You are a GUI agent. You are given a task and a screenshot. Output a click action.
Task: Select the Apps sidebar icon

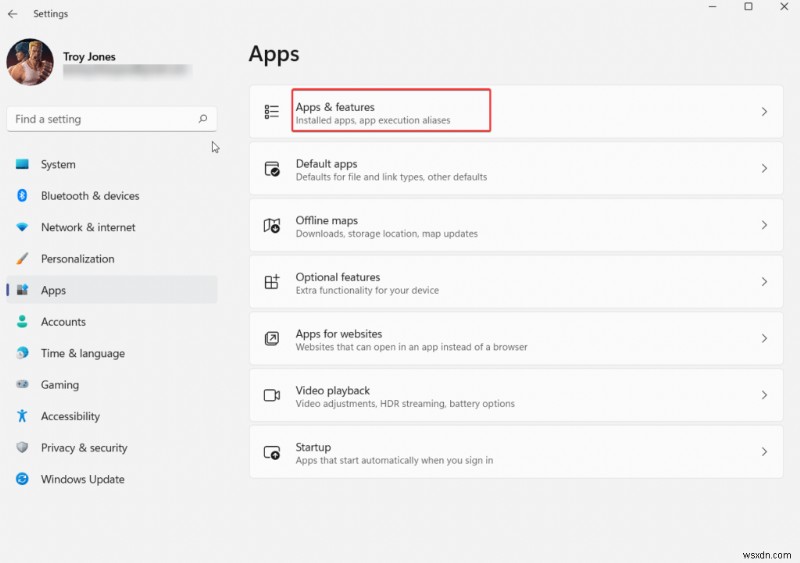(22, 290)
